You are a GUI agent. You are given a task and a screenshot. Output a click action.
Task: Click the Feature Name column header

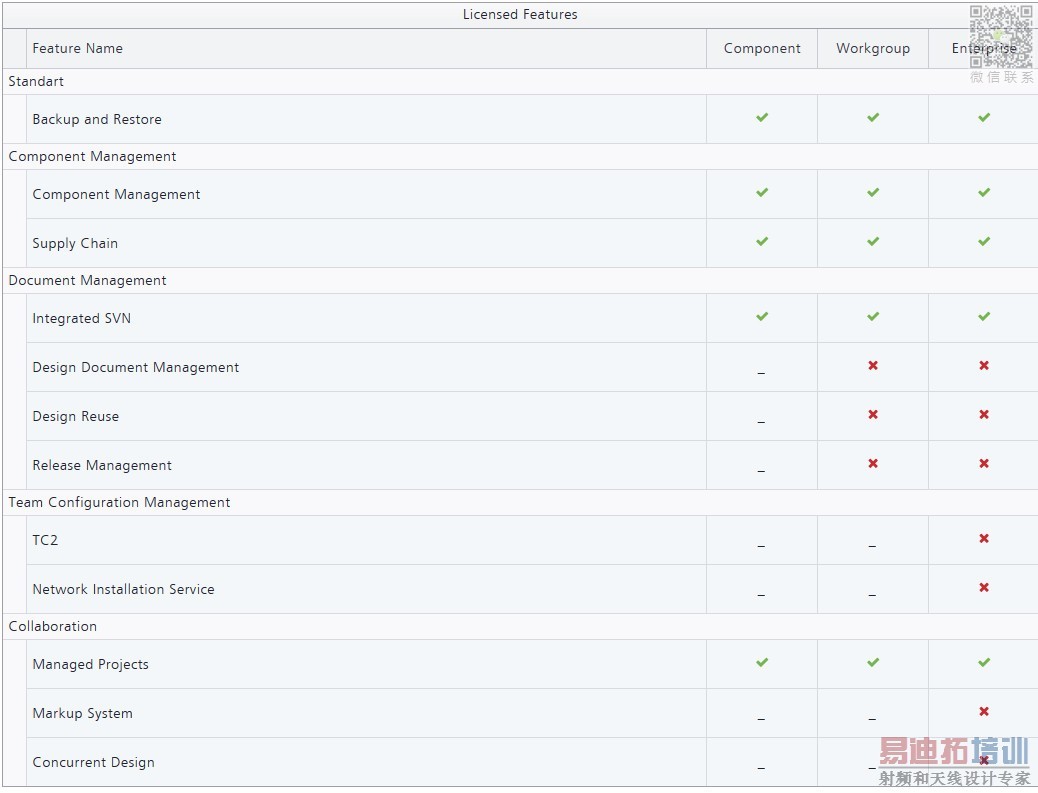[x=77, y=48]
